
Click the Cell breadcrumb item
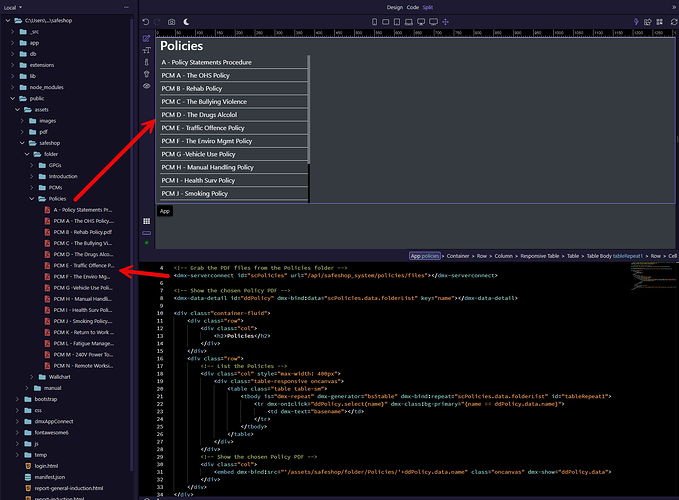click(672, 256)
